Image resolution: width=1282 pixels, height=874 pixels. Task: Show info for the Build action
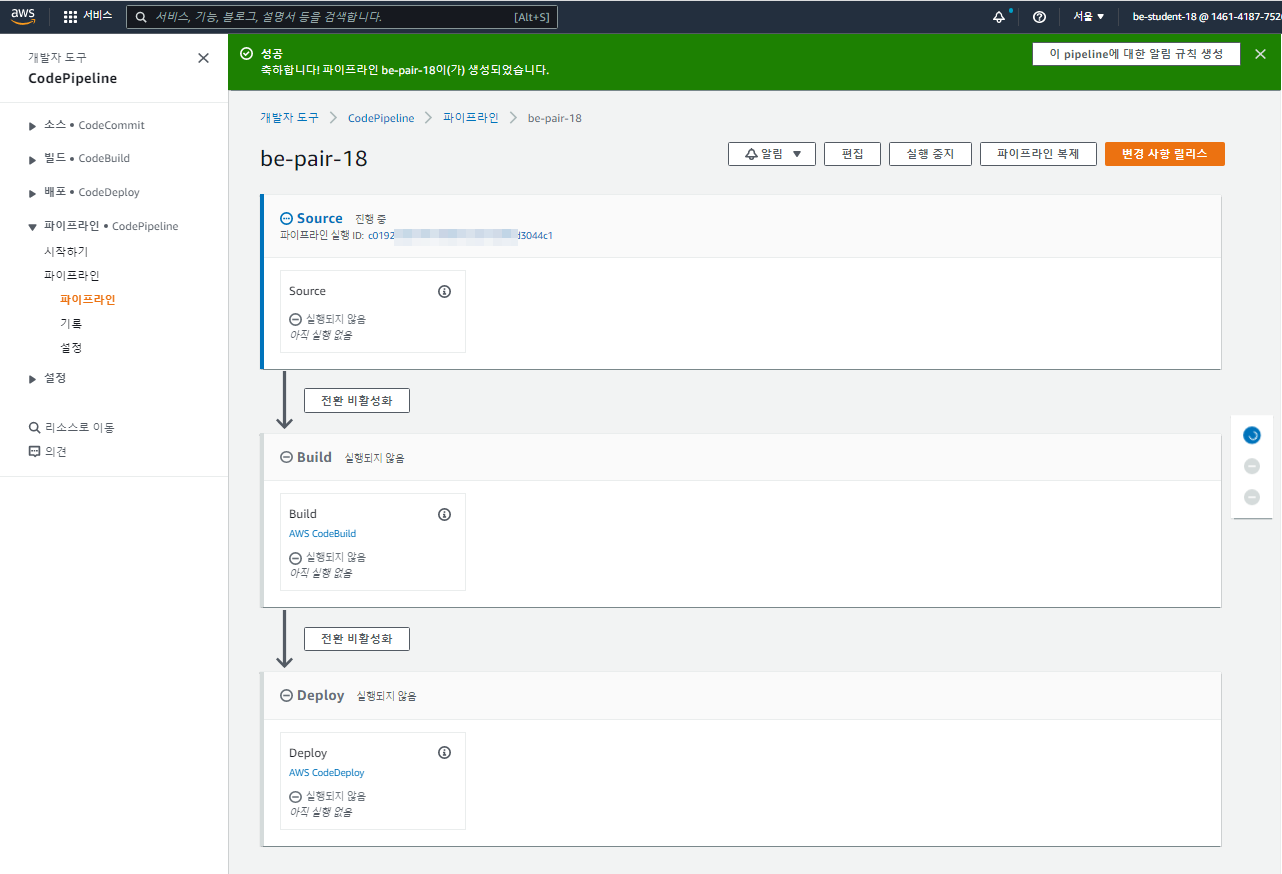click(x=445, y=515)
